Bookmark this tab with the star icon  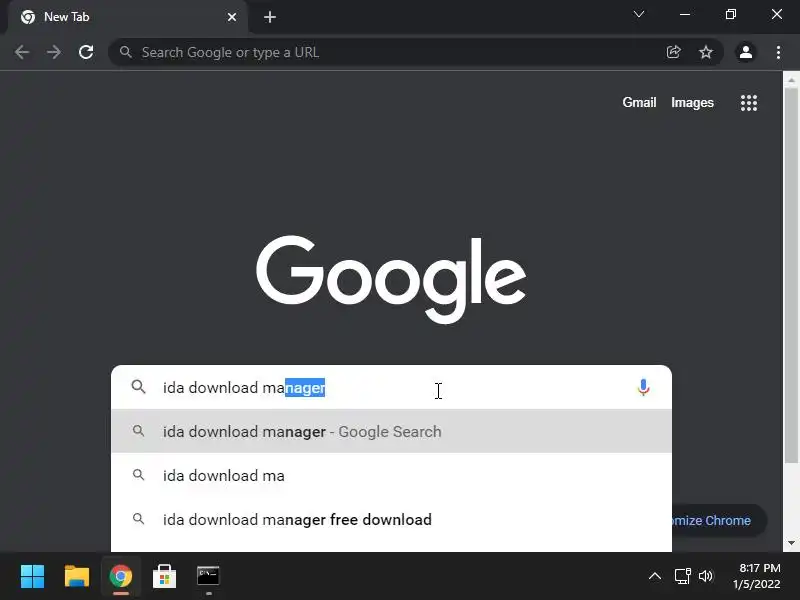click(706, 52)
